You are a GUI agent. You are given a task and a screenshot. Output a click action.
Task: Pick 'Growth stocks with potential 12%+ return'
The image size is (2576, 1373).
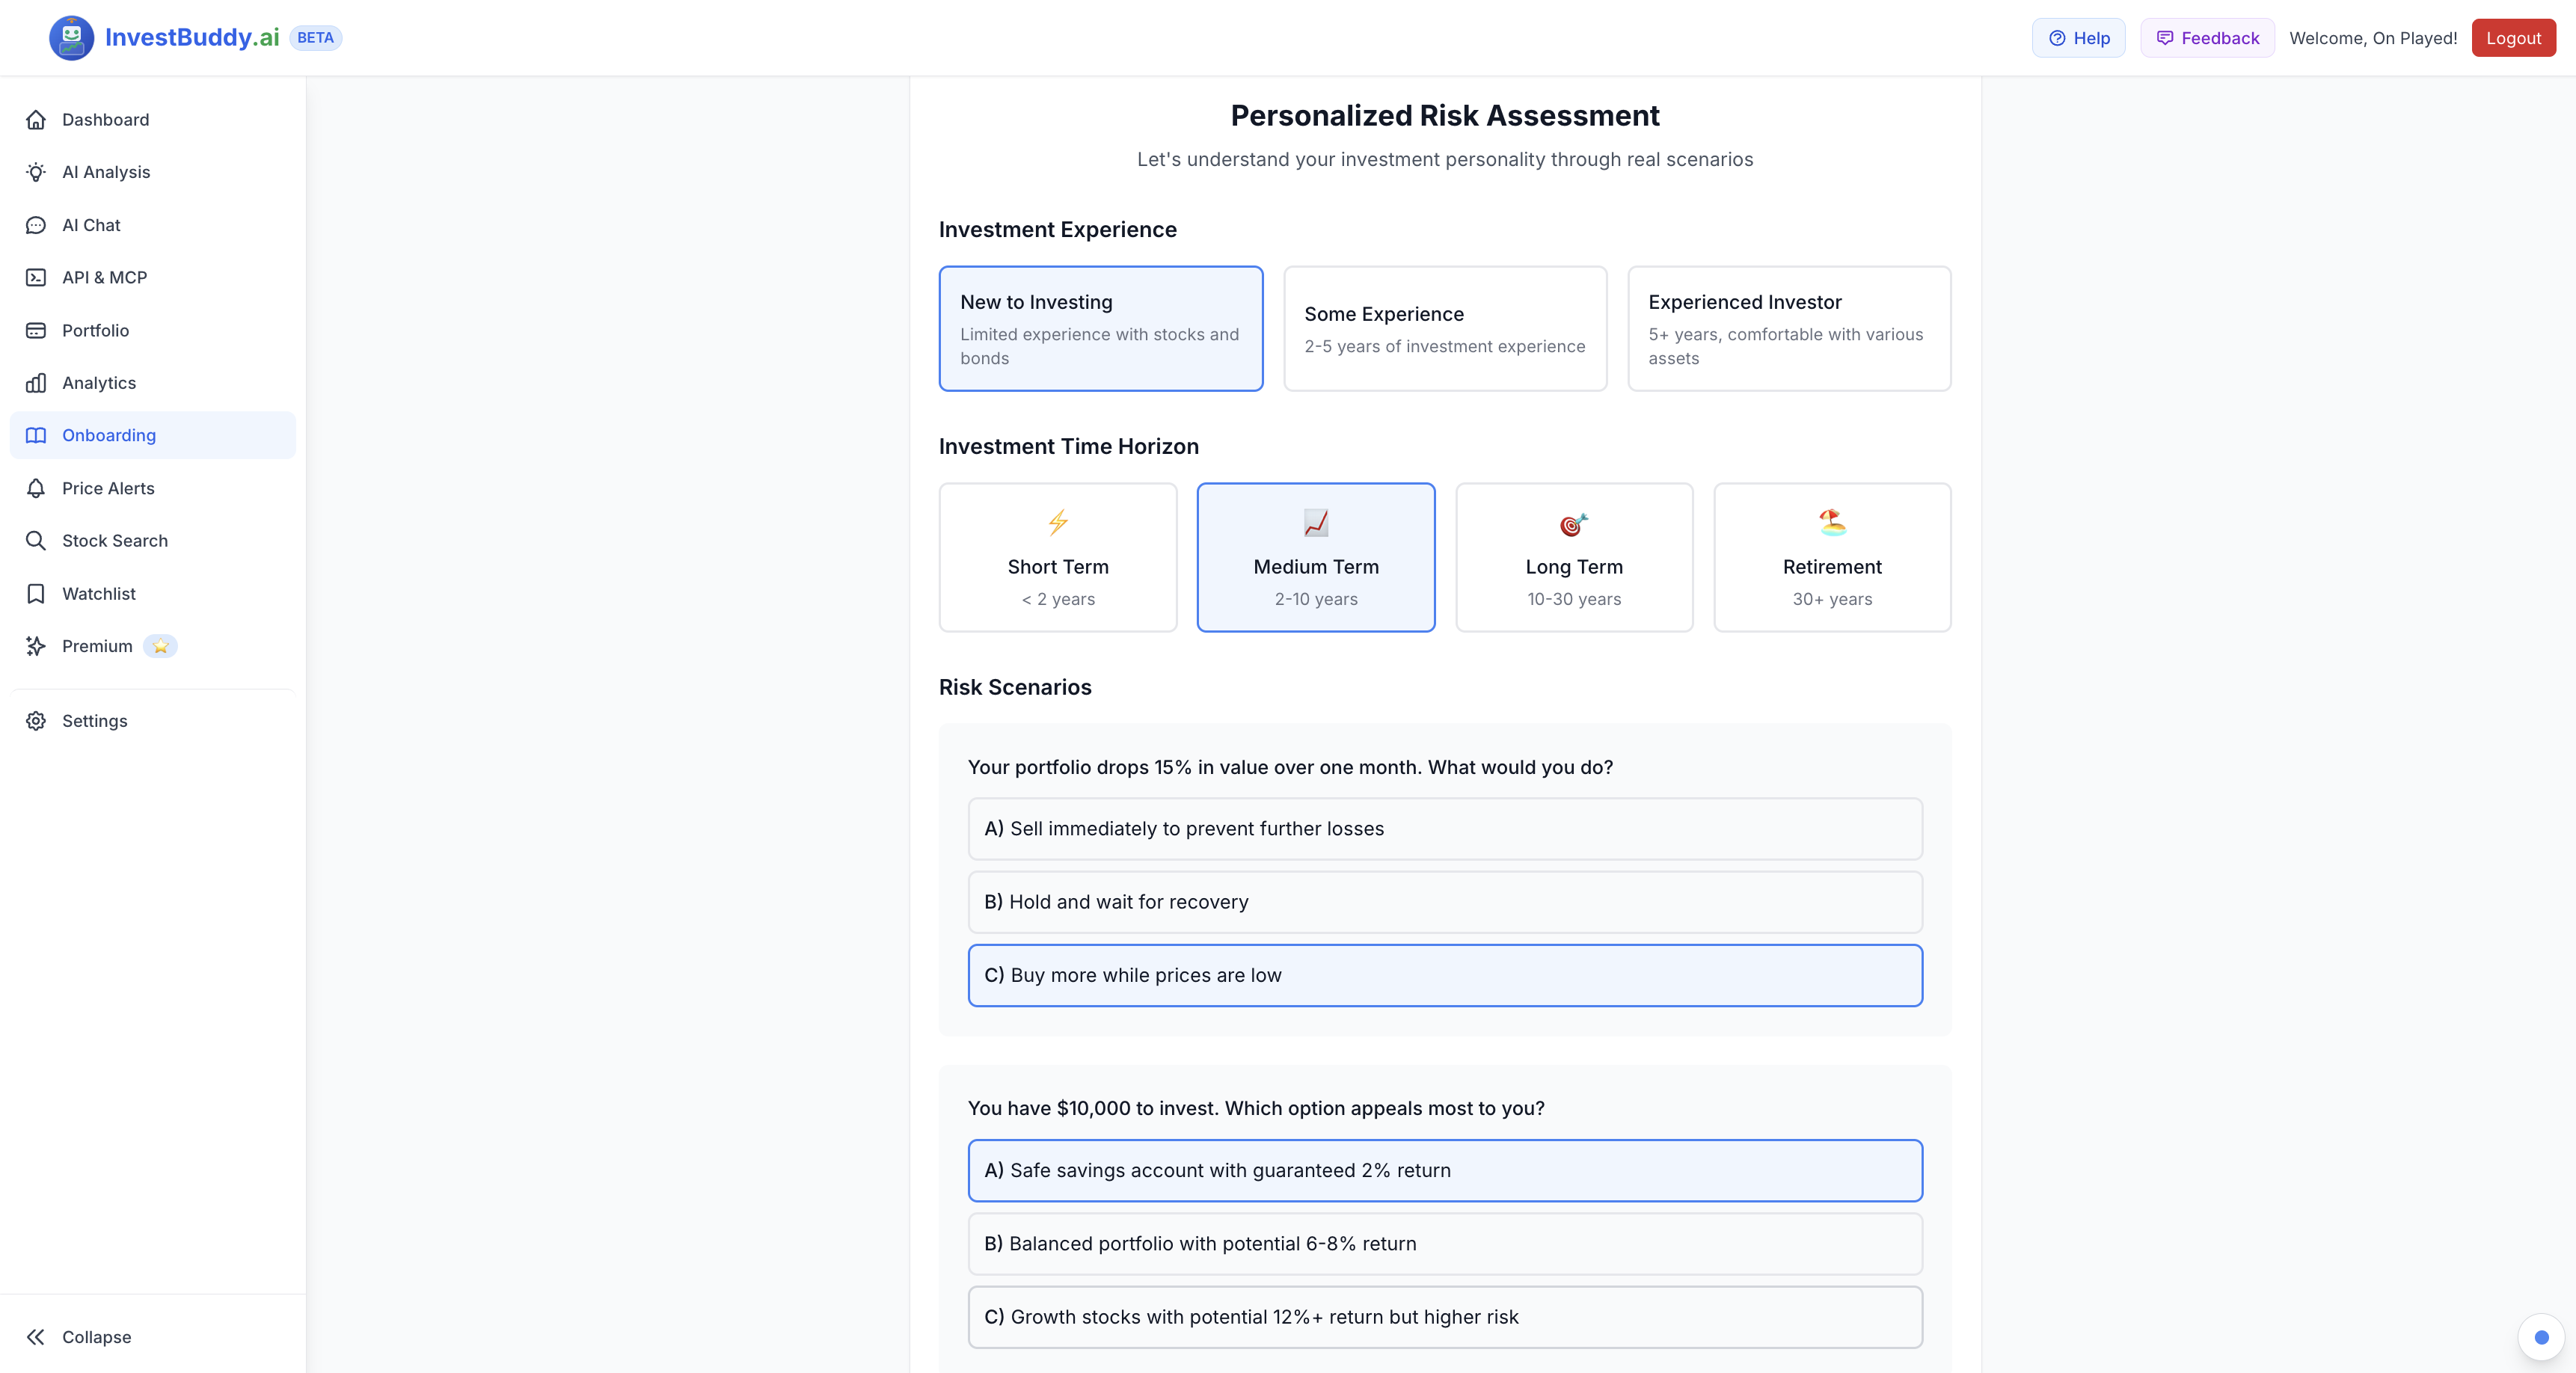tap(1444, 1317)
